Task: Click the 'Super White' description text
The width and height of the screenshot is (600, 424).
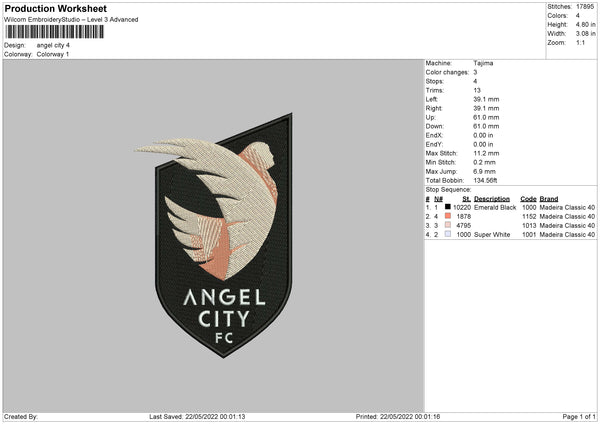Action: 492,235
